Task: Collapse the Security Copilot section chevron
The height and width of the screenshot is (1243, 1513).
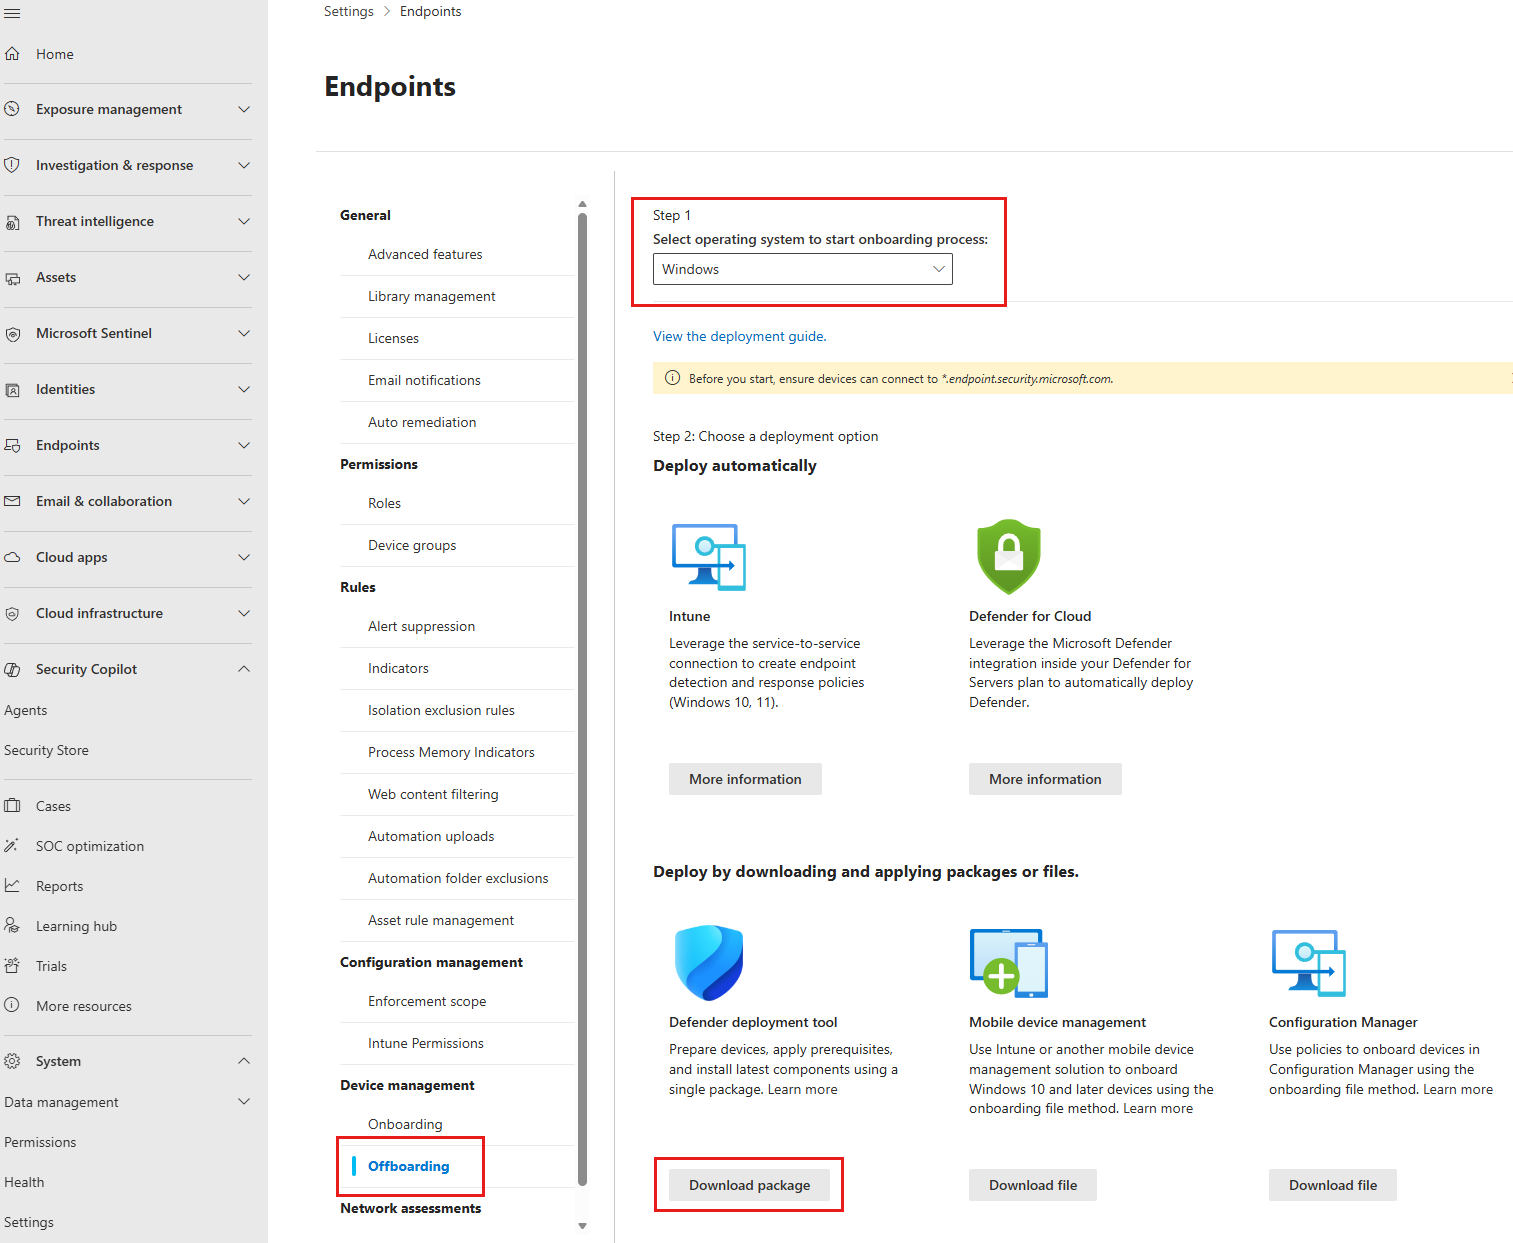Action: [244, 669]
